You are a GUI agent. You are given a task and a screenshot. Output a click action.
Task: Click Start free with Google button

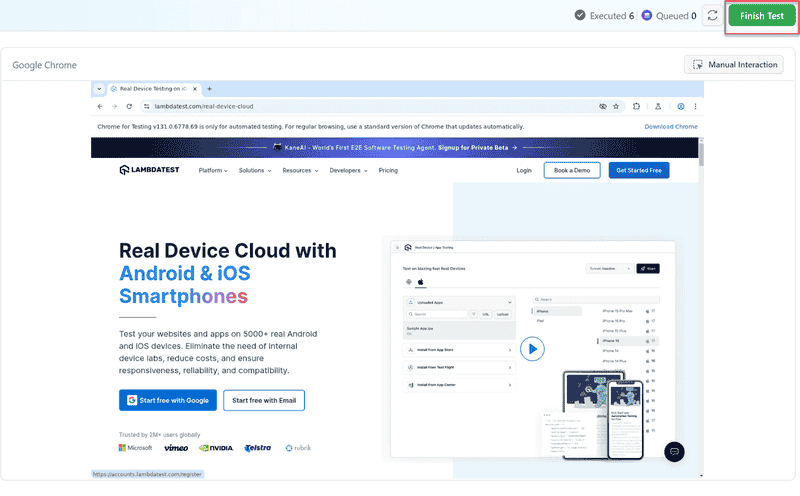pos(167,400)
